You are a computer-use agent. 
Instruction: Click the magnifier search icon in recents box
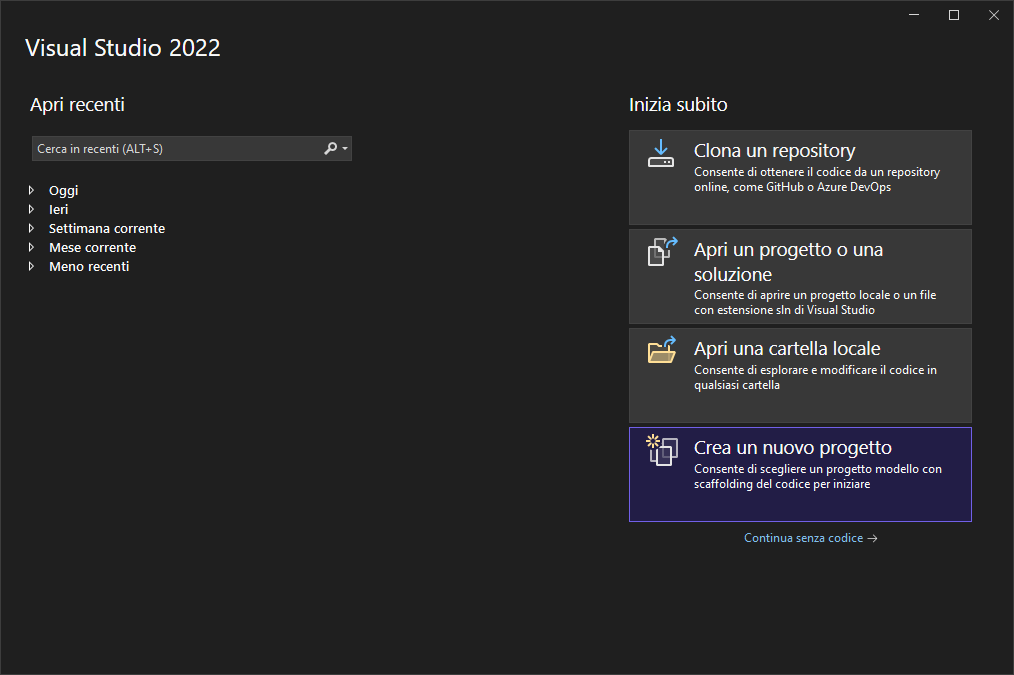[x=330, y=148]
